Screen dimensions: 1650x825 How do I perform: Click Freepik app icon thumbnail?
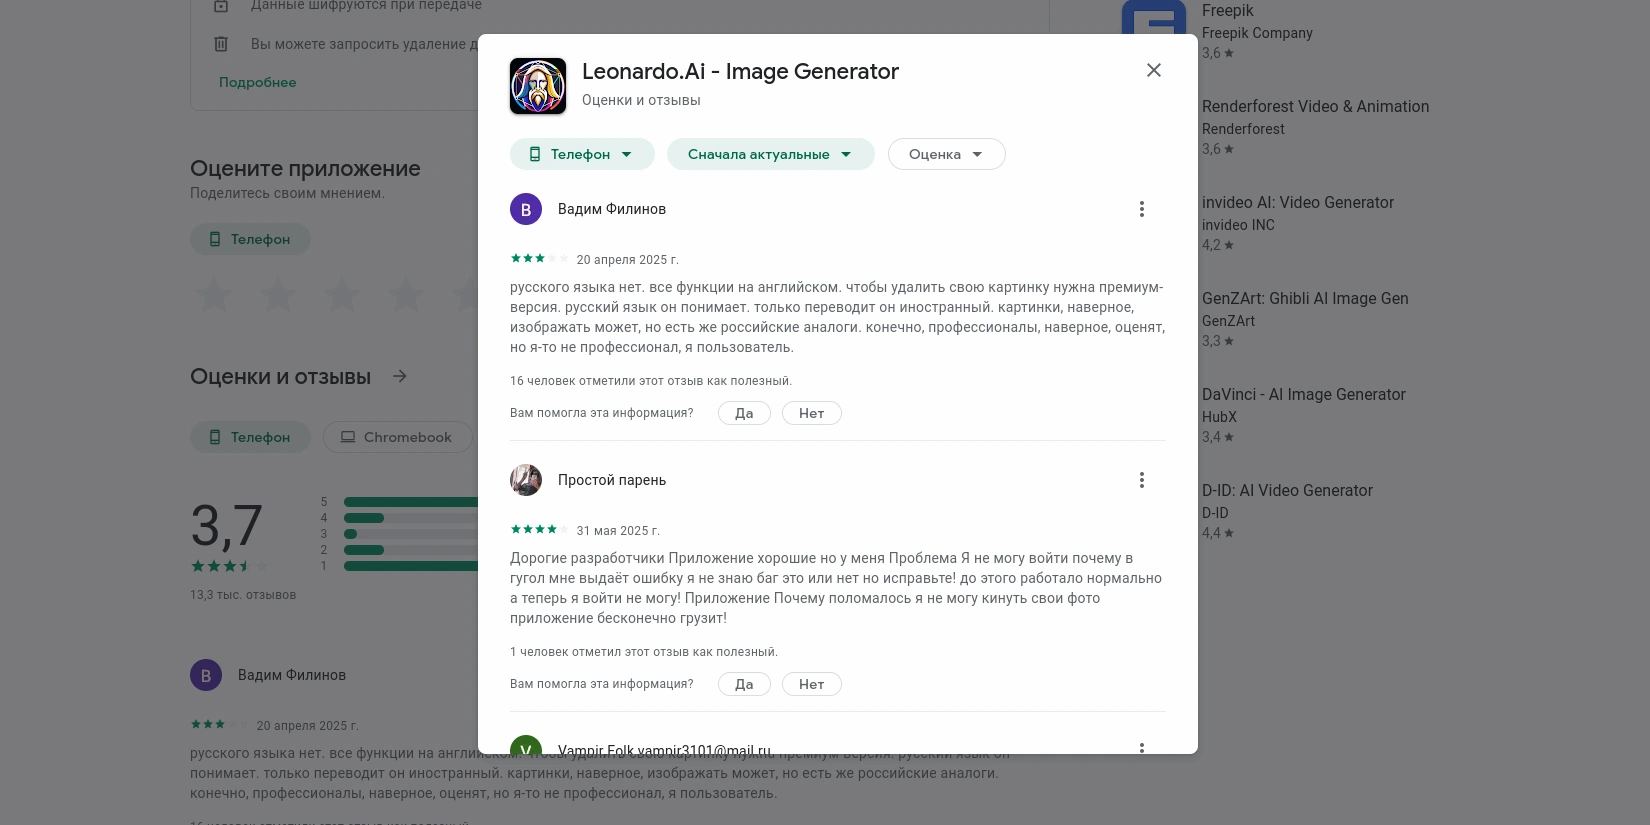click(1154, 18)
